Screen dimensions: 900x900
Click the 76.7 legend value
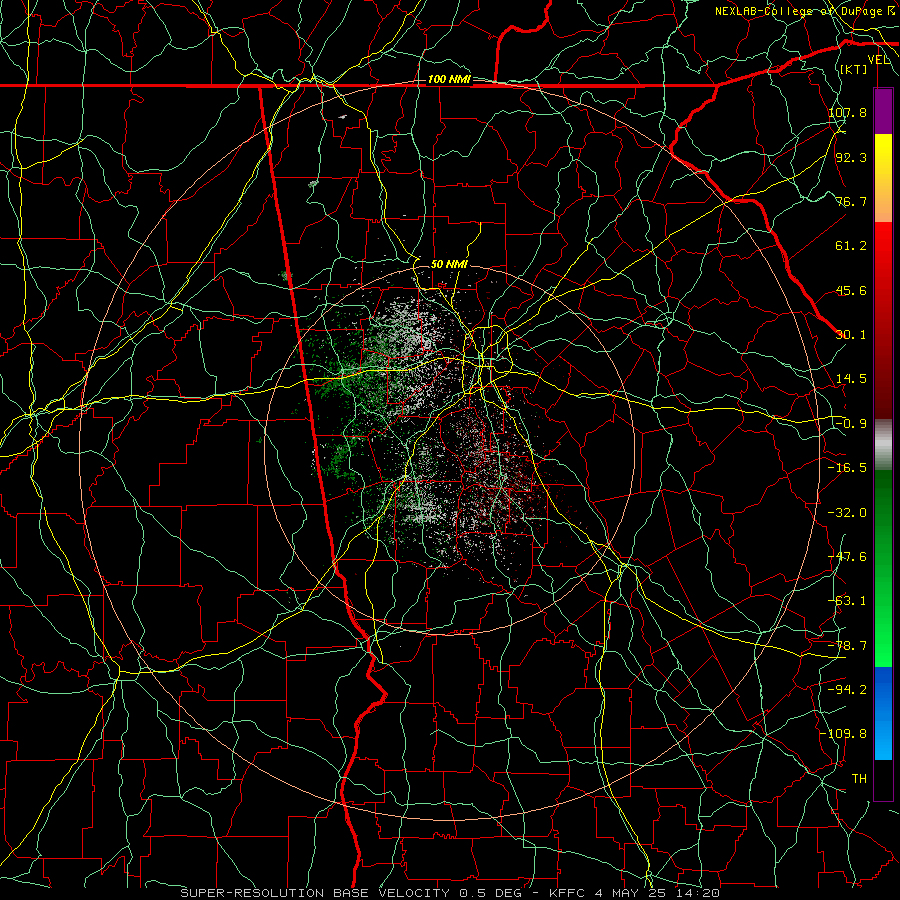[851, 201]
